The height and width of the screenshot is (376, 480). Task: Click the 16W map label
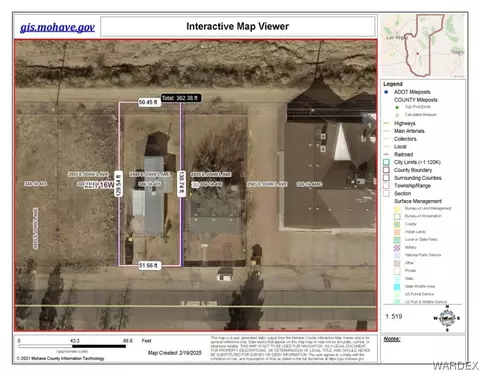pos(106,184)
